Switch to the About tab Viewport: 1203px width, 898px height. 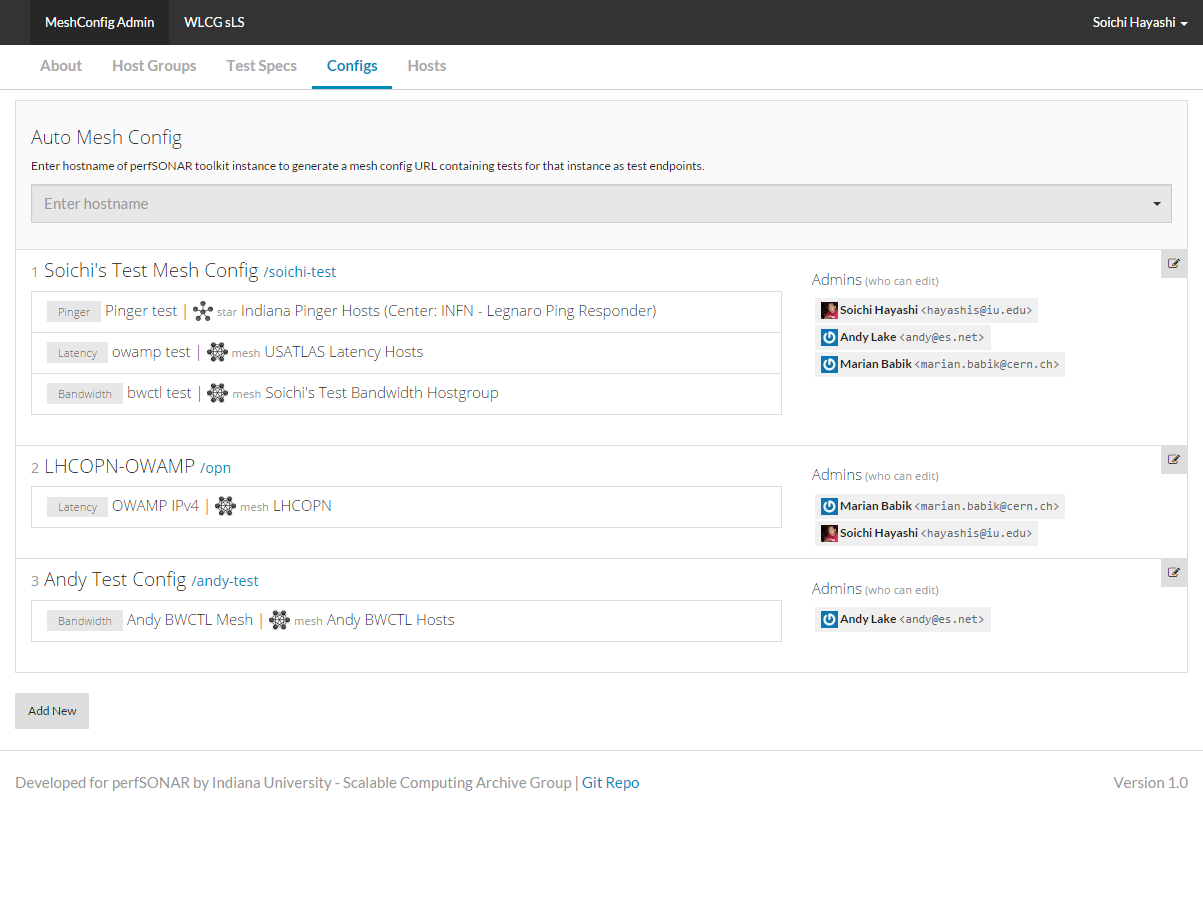(61, 66)
